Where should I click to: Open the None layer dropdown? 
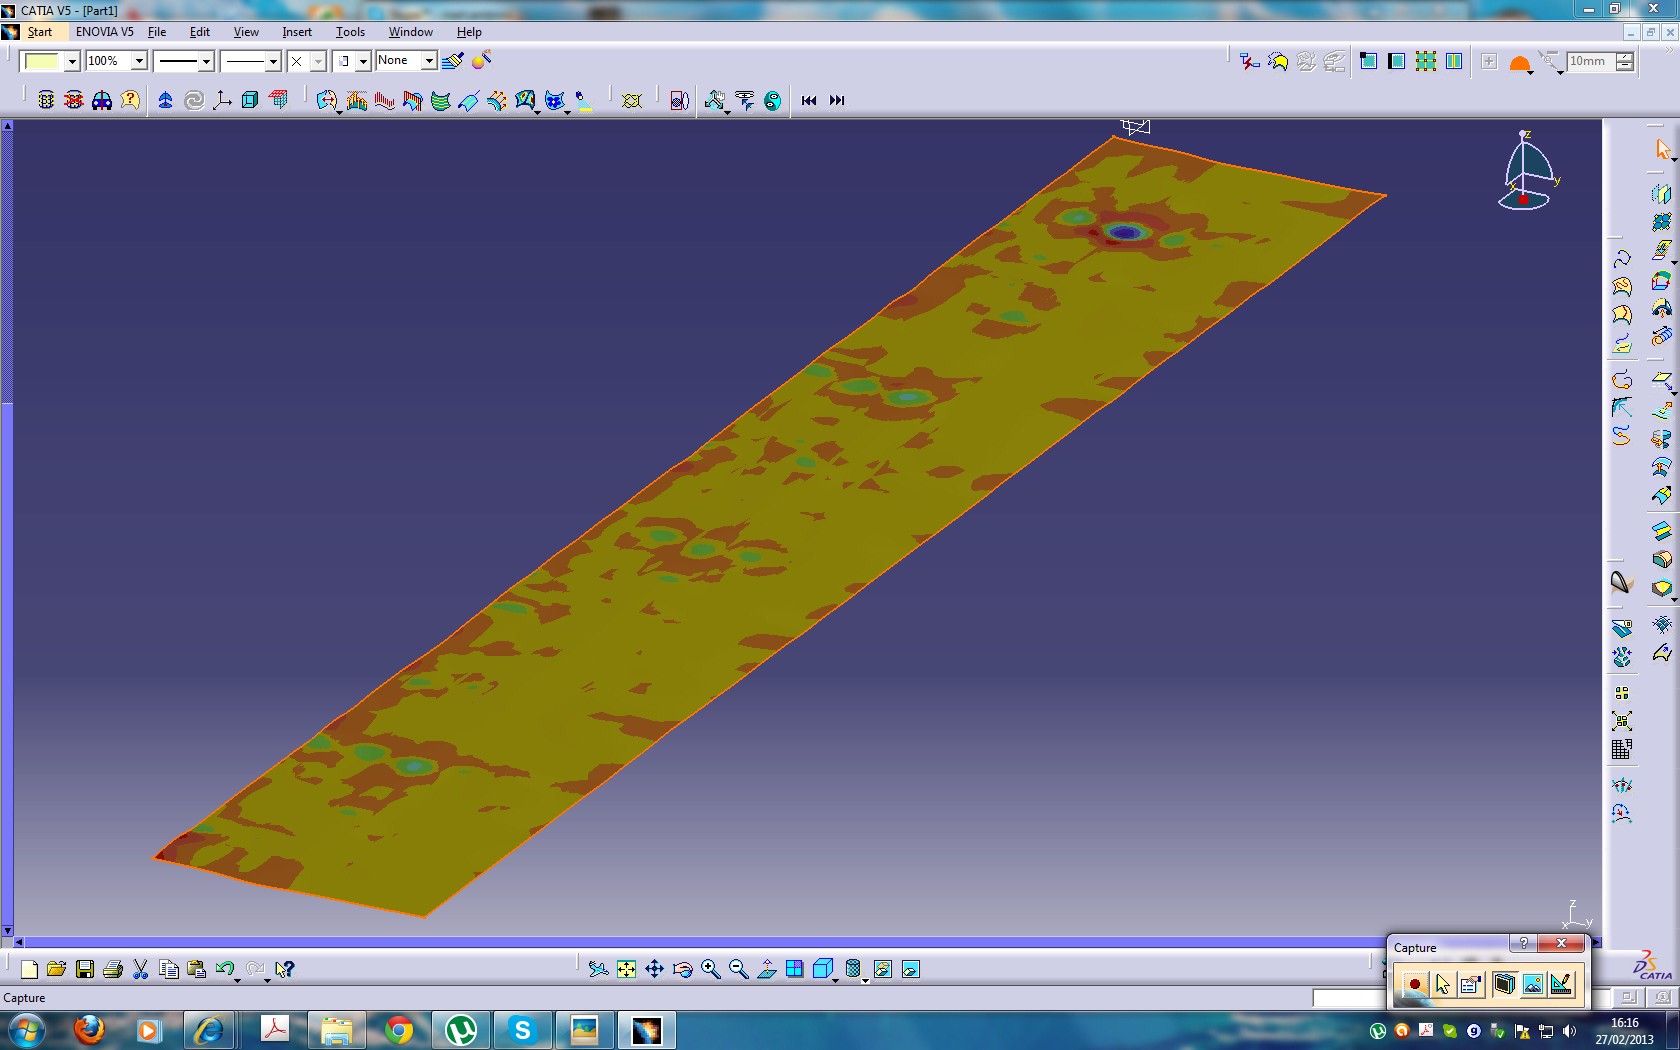428,61
